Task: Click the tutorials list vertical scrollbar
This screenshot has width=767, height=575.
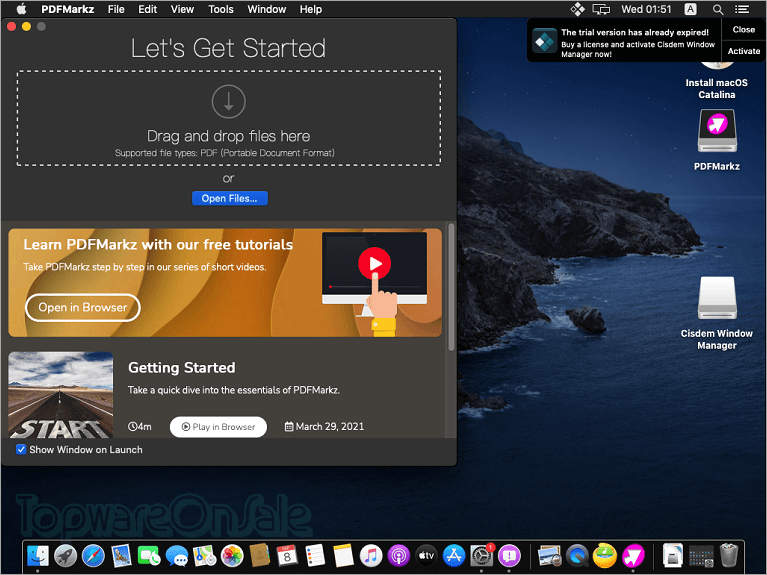Action: tap(451, 286)
